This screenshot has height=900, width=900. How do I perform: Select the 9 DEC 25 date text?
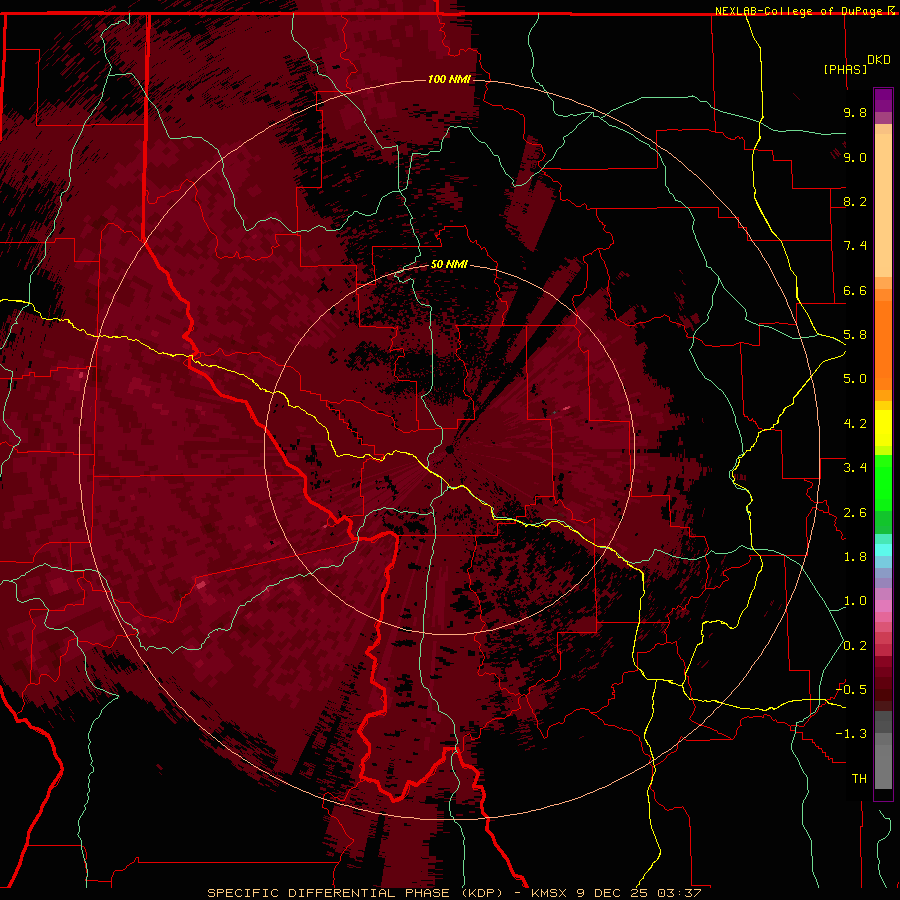(x=612, y=893)
